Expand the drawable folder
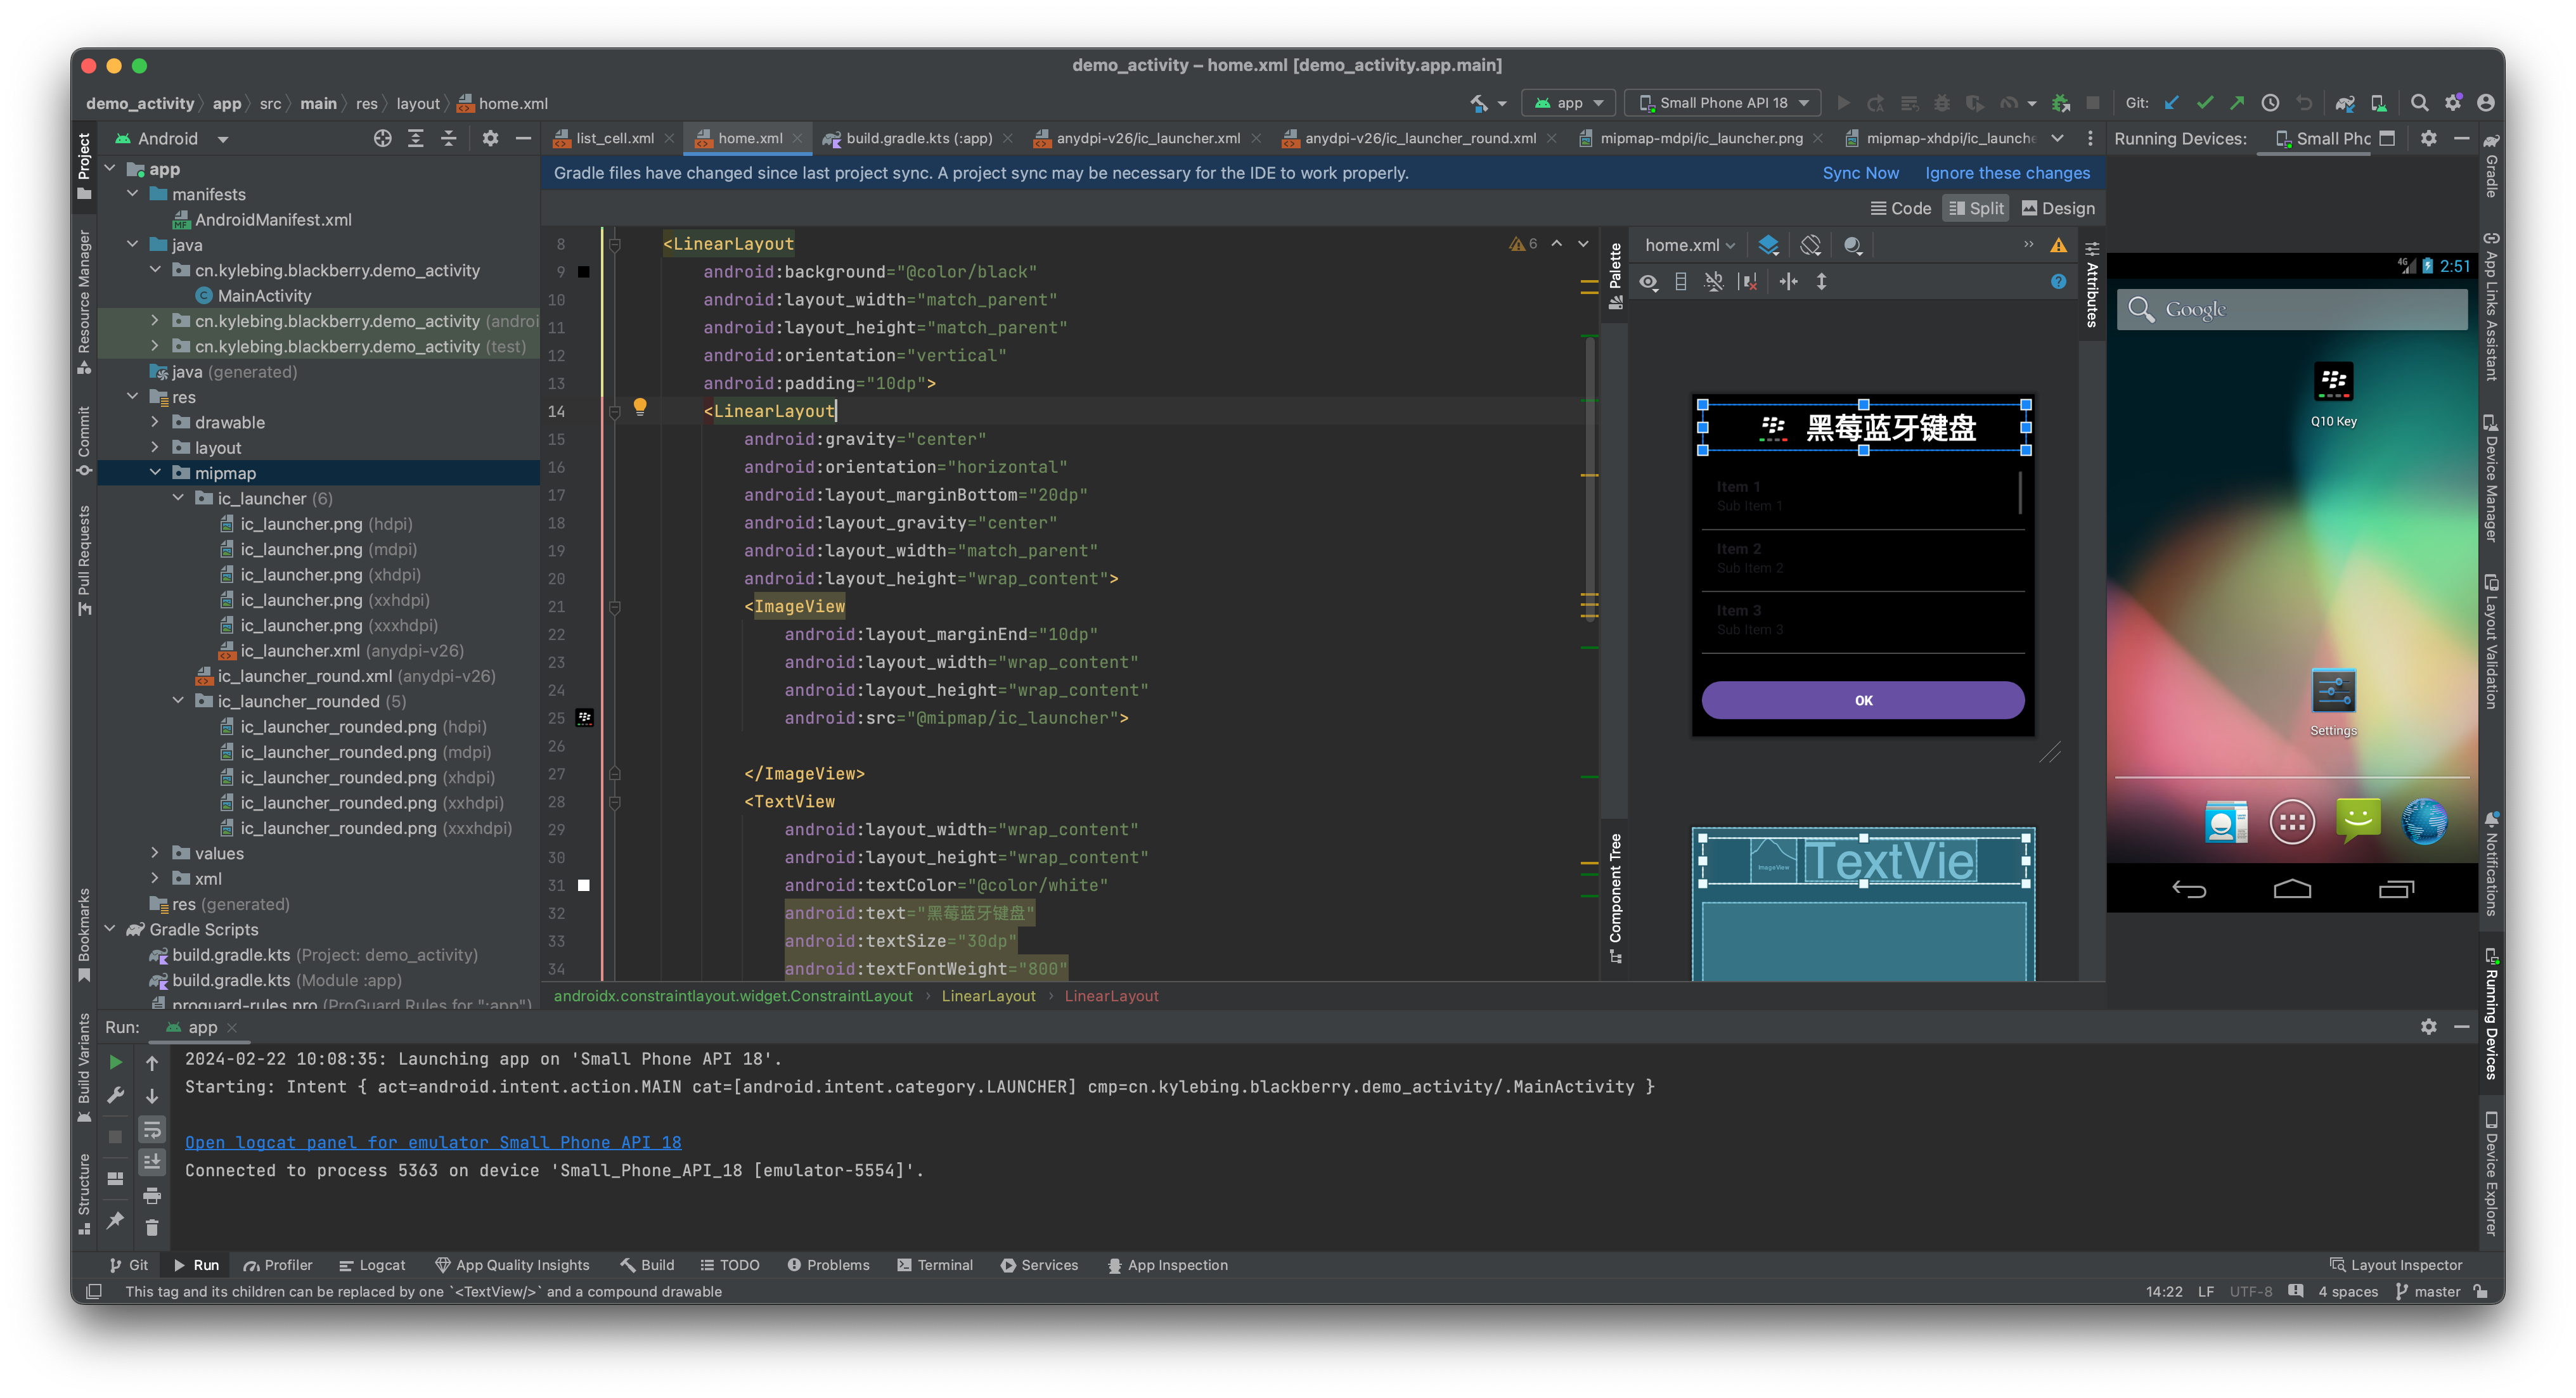Image resolution: width=2576 pixels, height=1398 pixels. pyautogui.click(x=155, y=422)
